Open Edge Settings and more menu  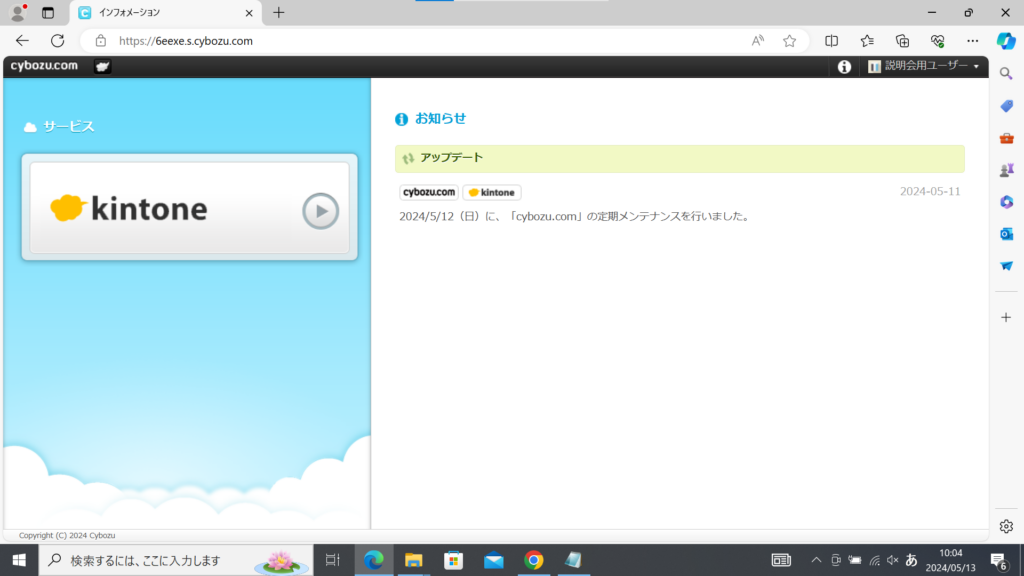pyautogui.click(x=972, y=41)
